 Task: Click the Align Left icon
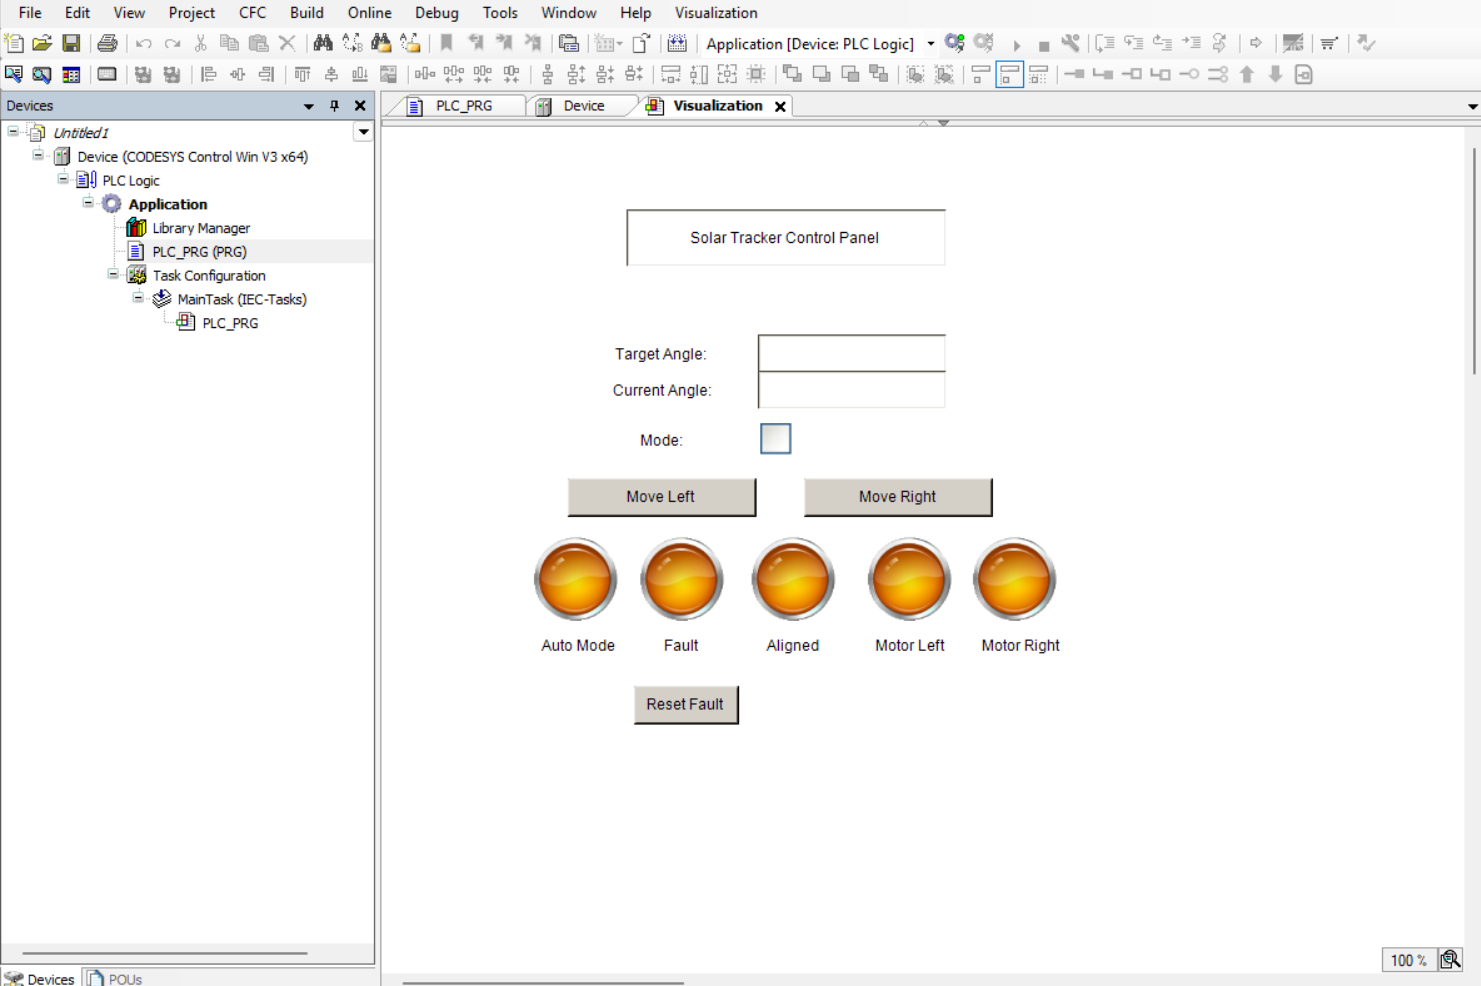click(208, 74)
